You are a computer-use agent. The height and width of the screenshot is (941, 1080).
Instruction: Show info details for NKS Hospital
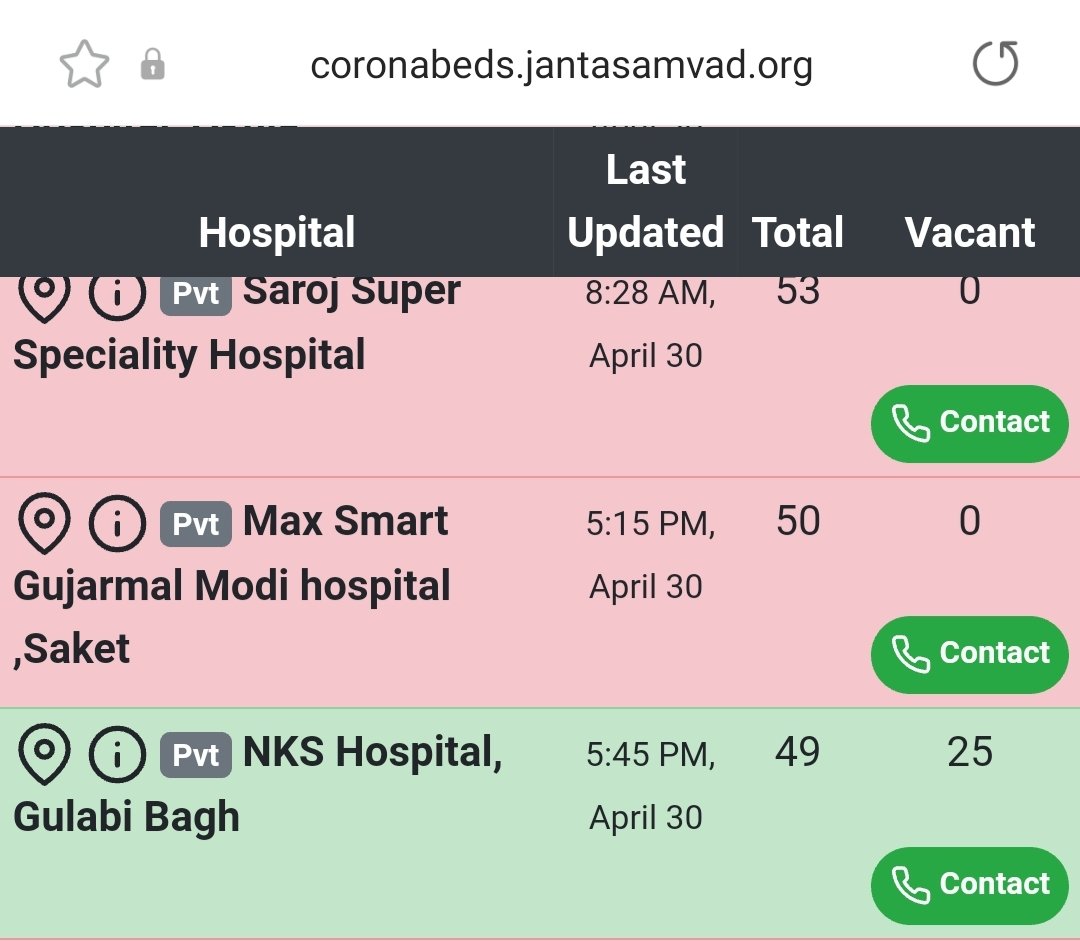117,754
